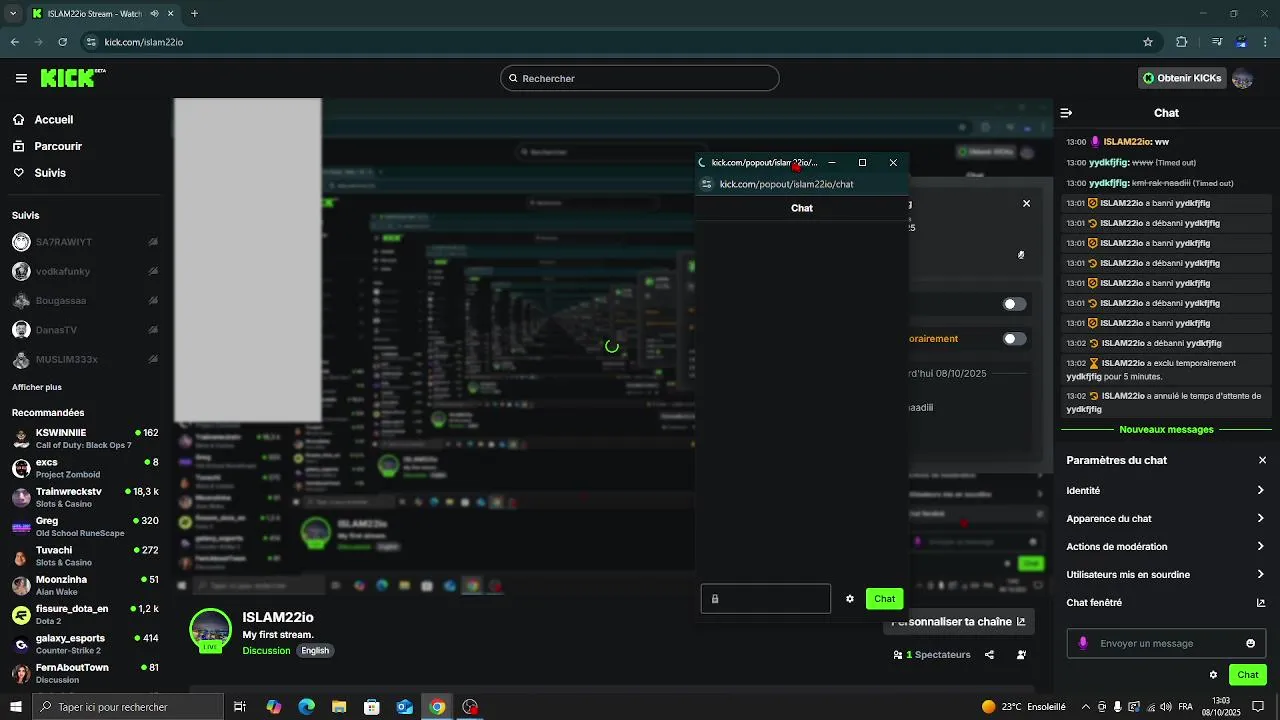The width and height of the screenshot is (1280, 720).
Task: Close the Paramètres du chat panel
Action: click(1262, 461)
